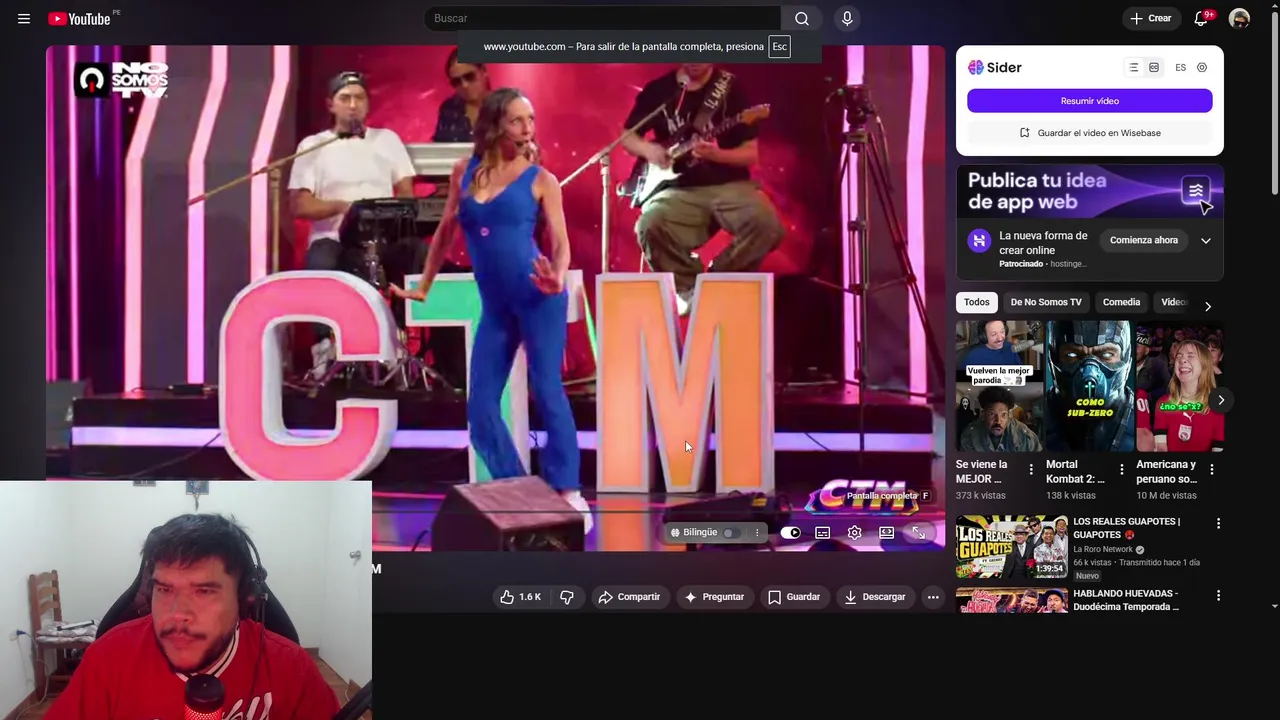Toggle the autoplay switch in player
Viewport: 1280px width, 720px height.
click(790, 533)
